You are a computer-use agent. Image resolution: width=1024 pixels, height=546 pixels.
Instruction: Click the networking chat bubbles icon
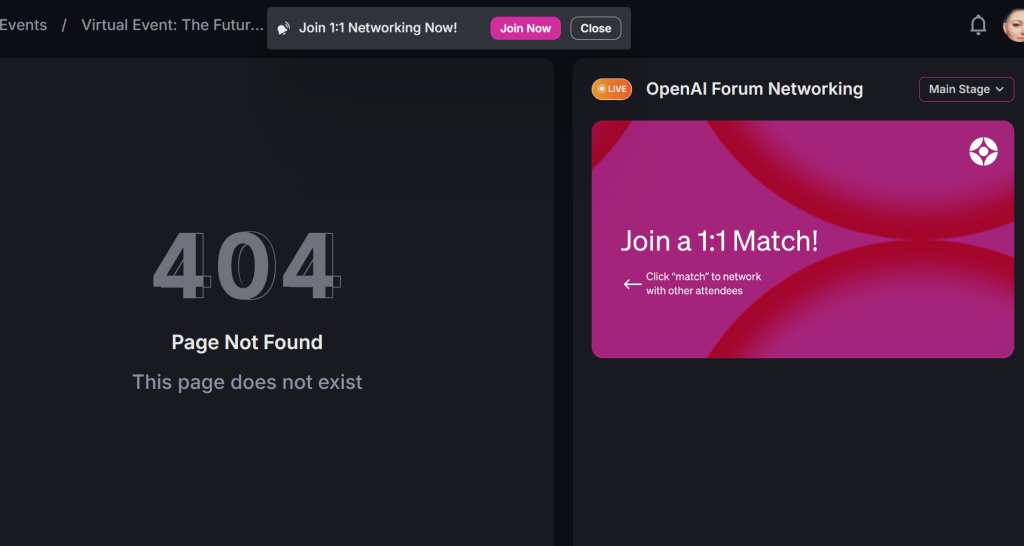click(x=284, y=28)
